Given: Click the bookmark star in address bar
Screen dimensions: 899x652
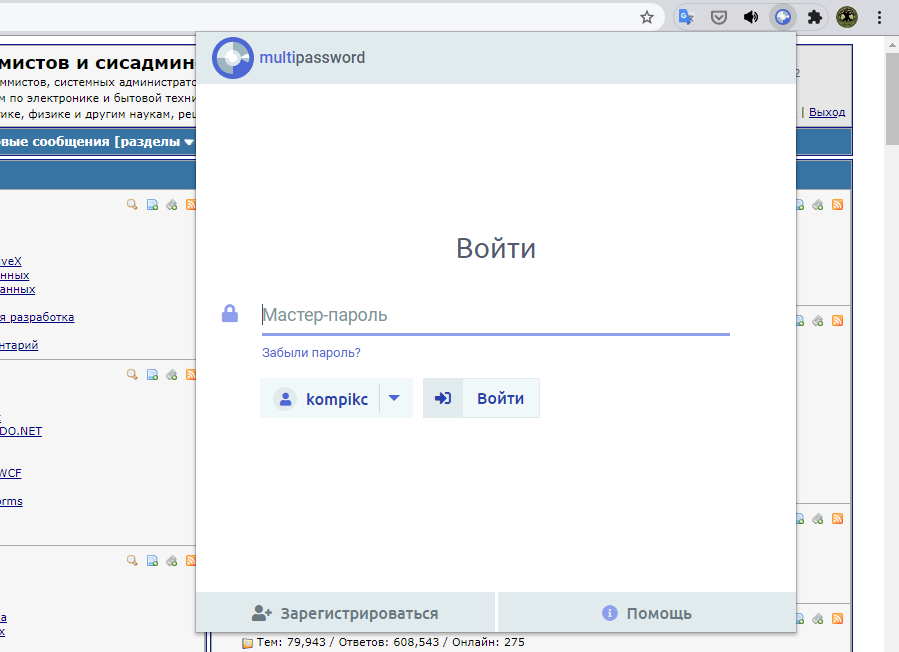Looking at the screenshot, I should tap(647, 17).
